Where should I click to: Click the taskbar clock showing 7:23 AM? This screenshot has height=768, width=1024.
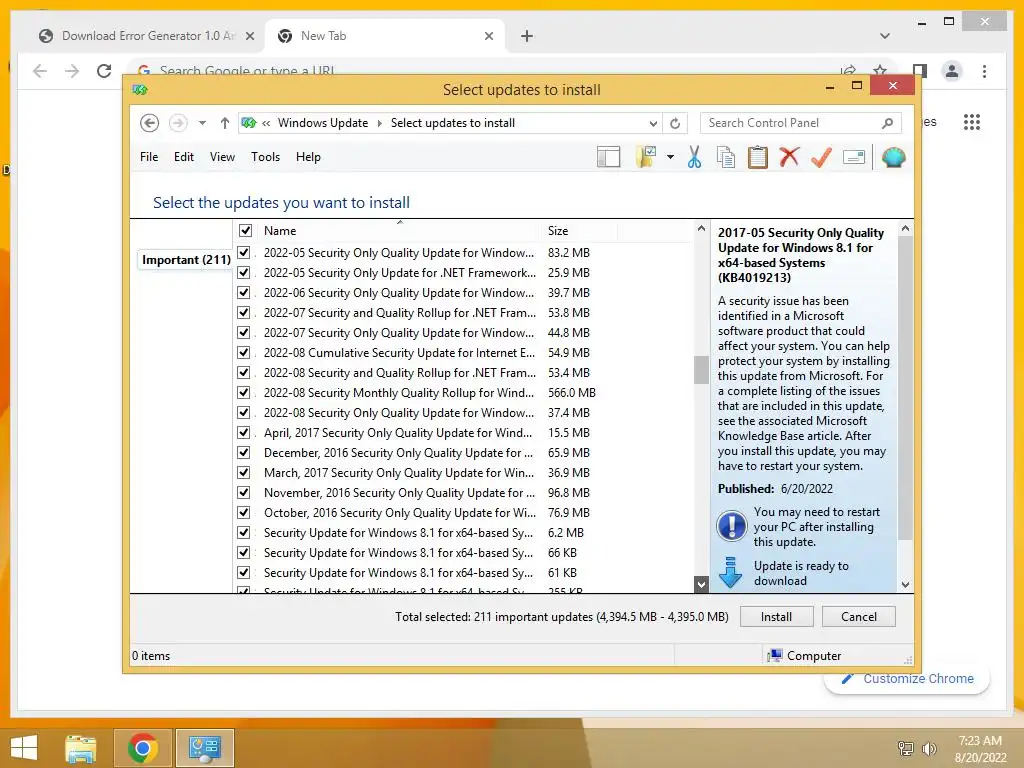pos(980,749)
